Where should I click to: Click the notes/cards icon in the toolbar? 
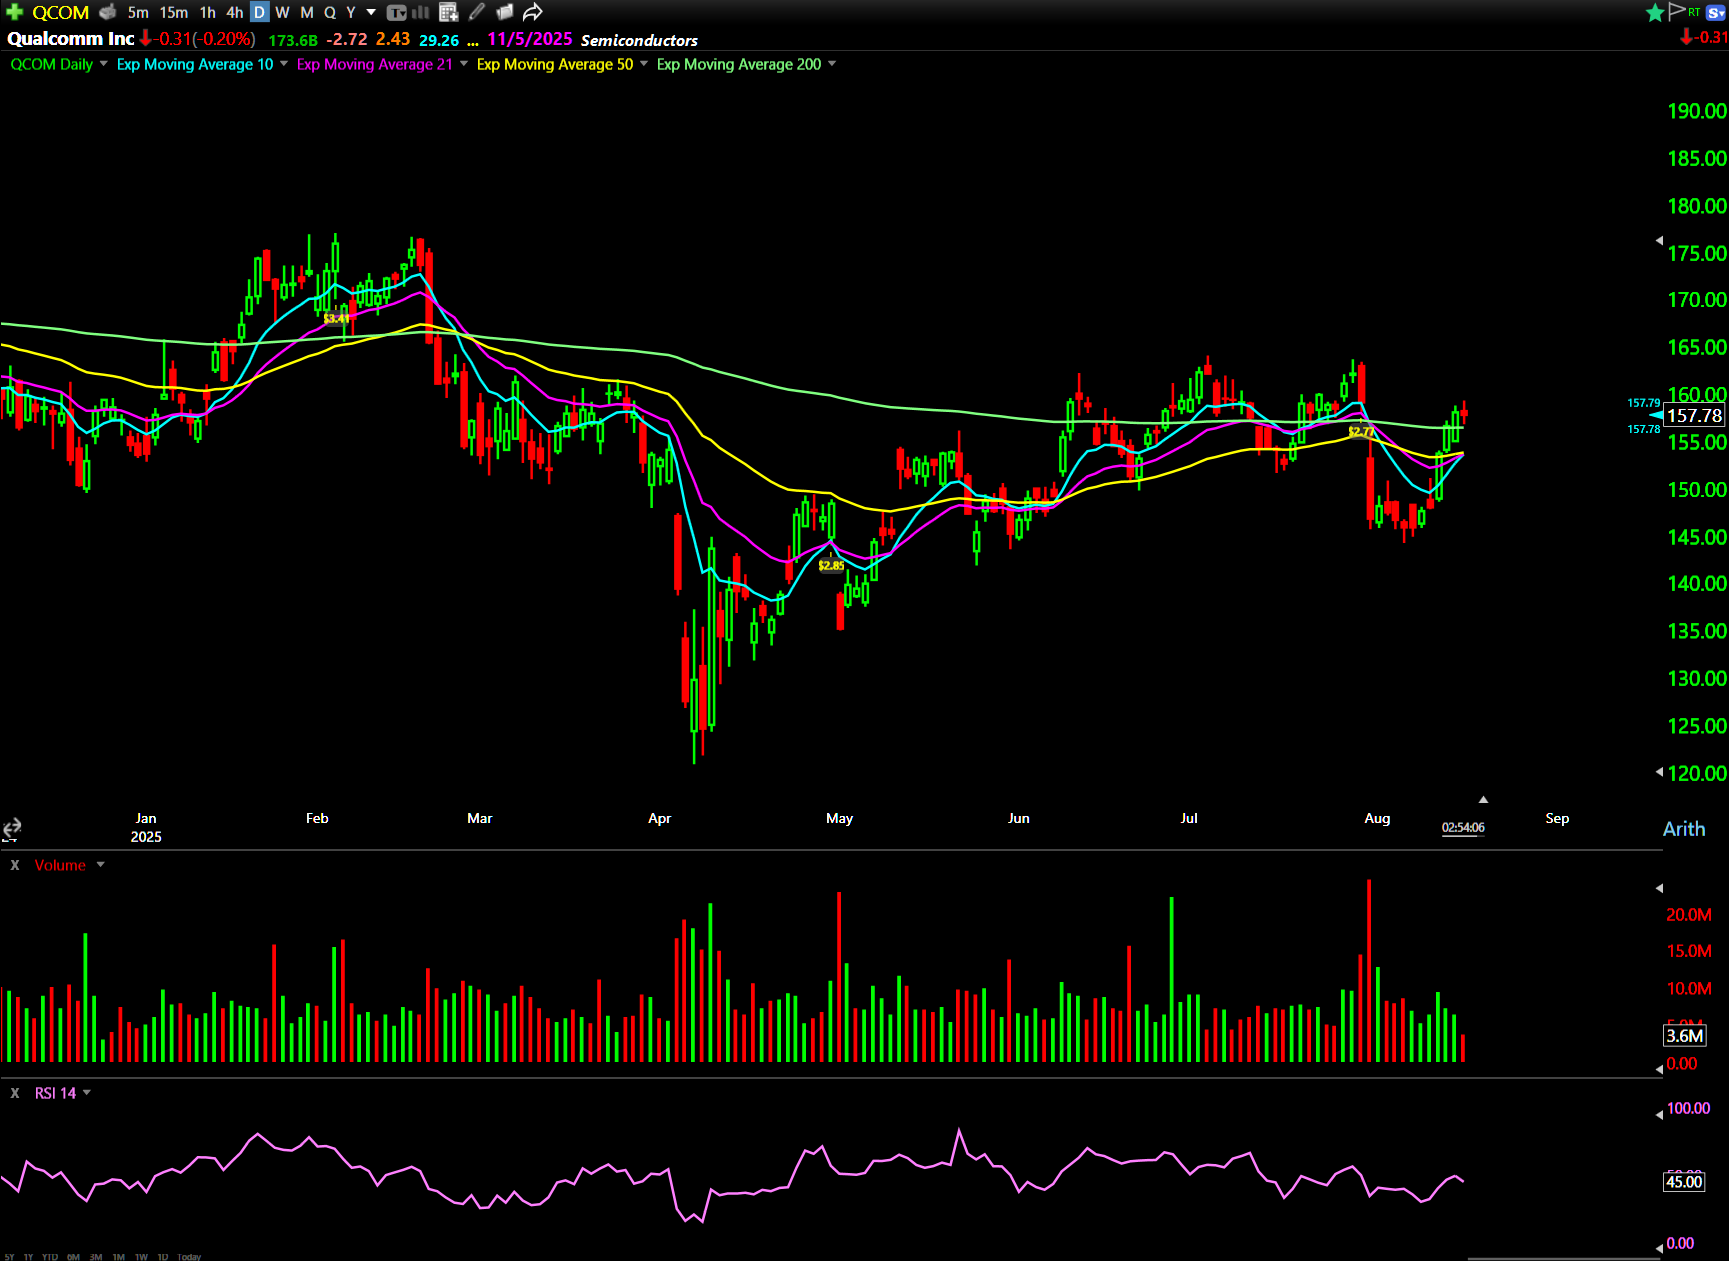point(505,12)
